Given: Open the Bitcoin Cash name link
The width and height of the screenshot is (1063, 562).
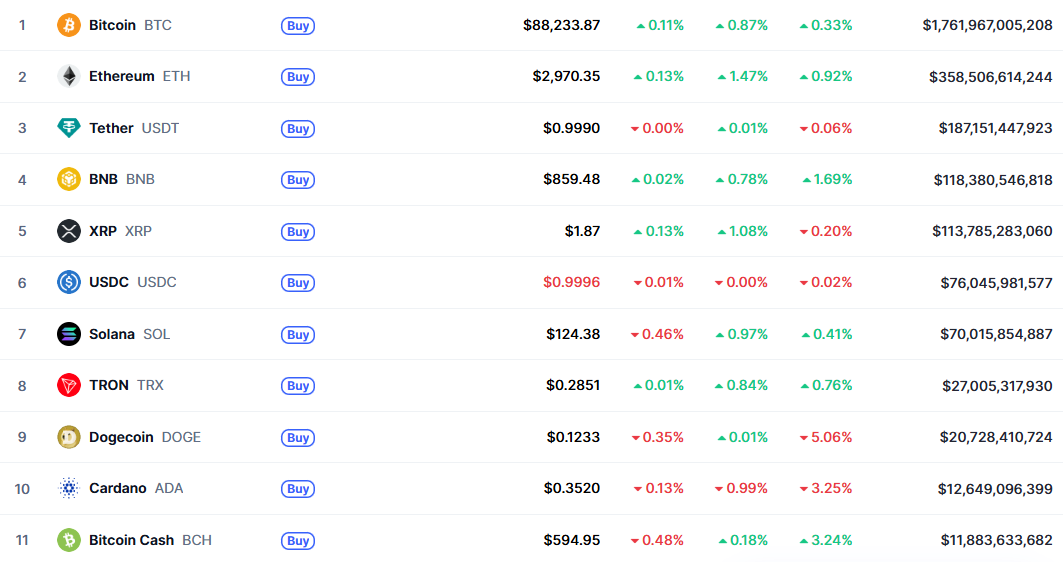Looking at the screenshot, I should tap(132, 540).
